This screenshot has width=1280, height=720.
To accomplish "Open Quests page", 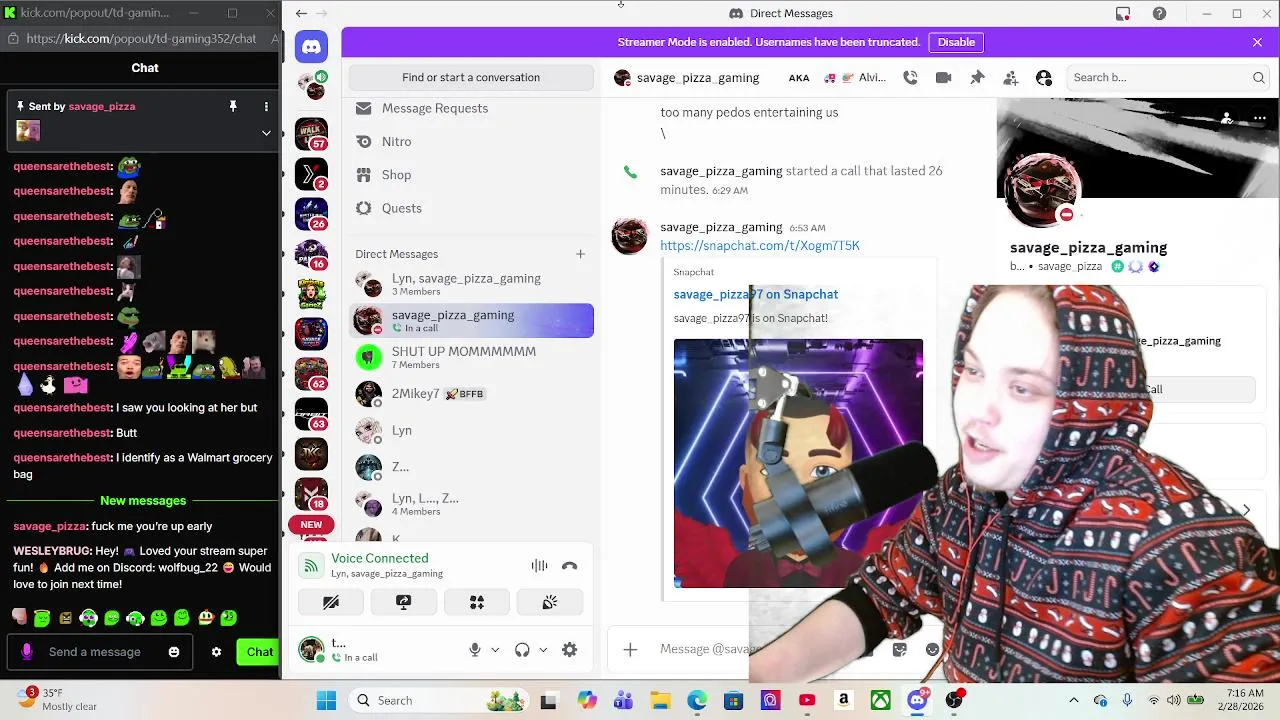I will tap(471, 208).
